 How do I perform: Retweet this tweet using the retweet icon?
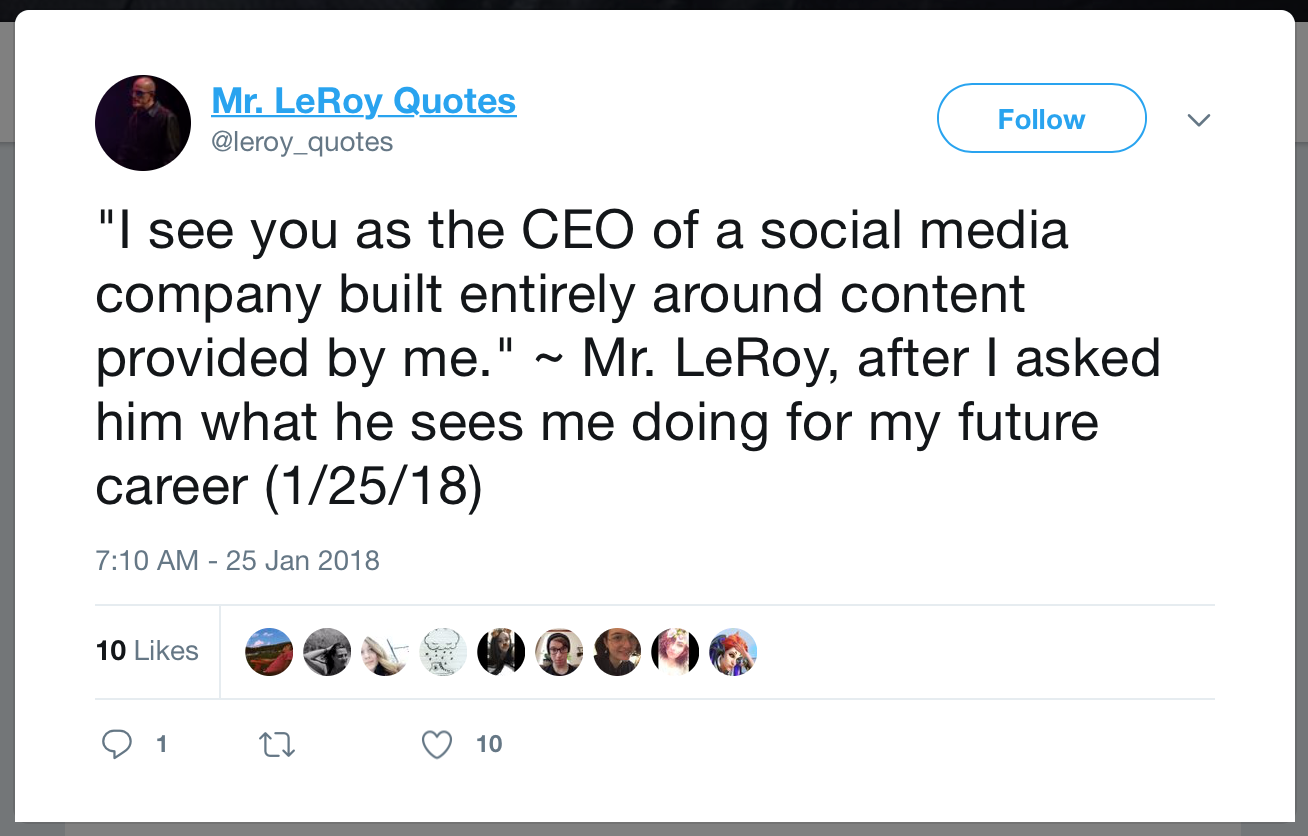(277, 744)
